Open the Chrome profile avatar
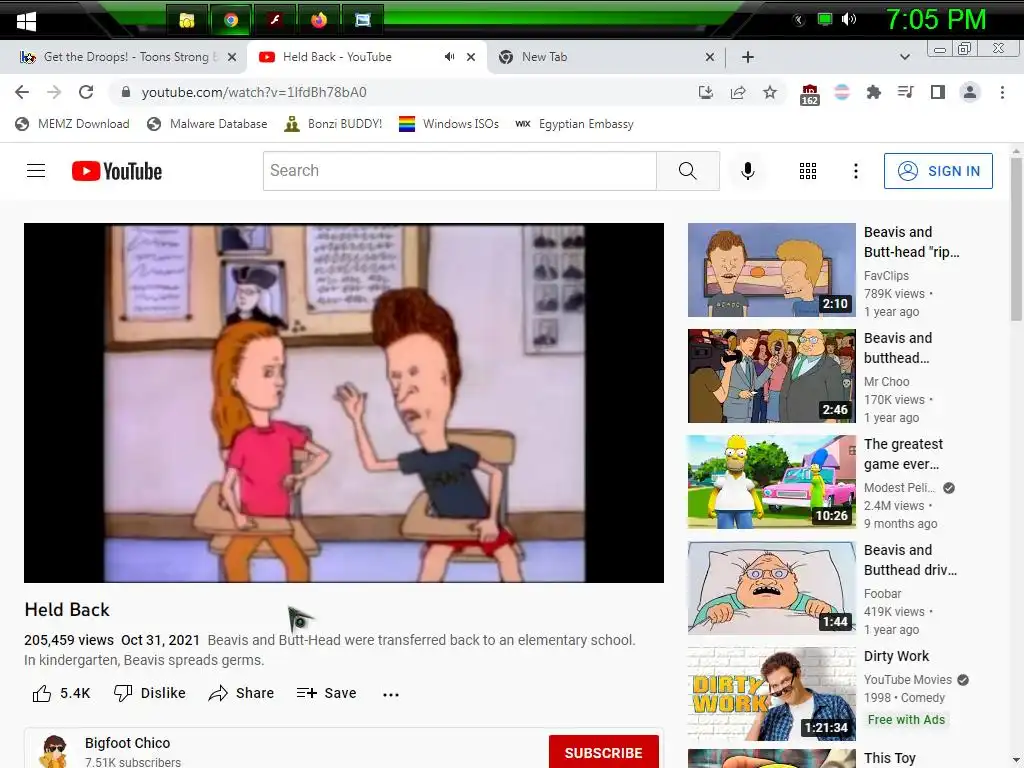Image resolution: width=1024 pixels, height=768 pixels. (x=970, y=92)
